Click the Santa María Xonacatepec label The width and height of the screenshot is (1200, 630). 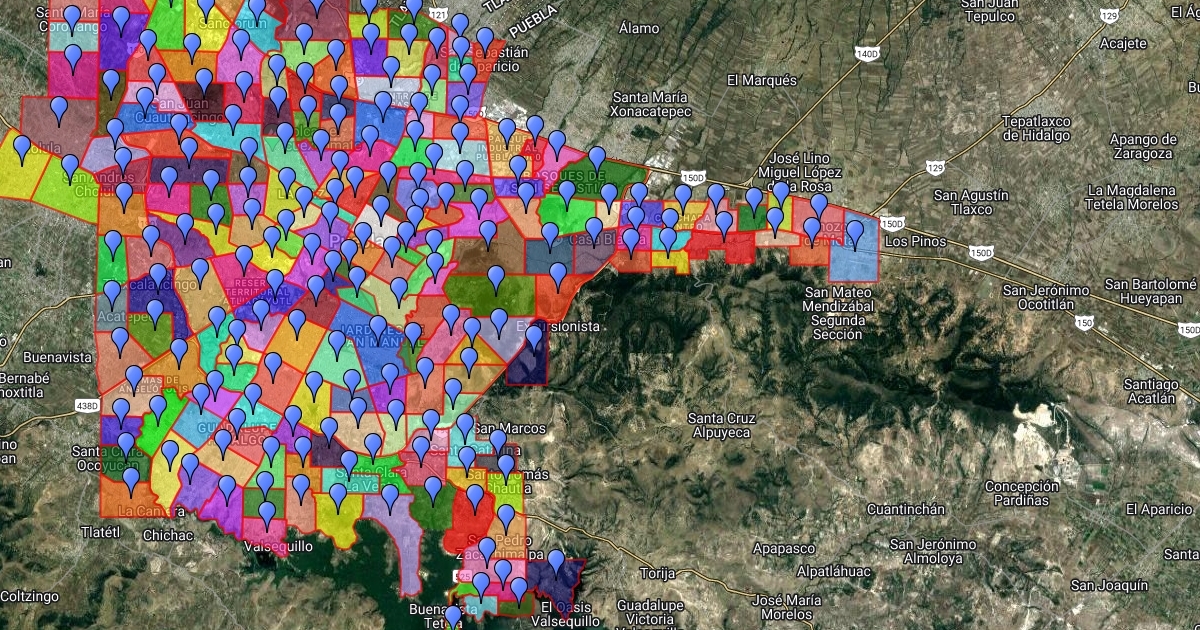(x=651, y=105)
